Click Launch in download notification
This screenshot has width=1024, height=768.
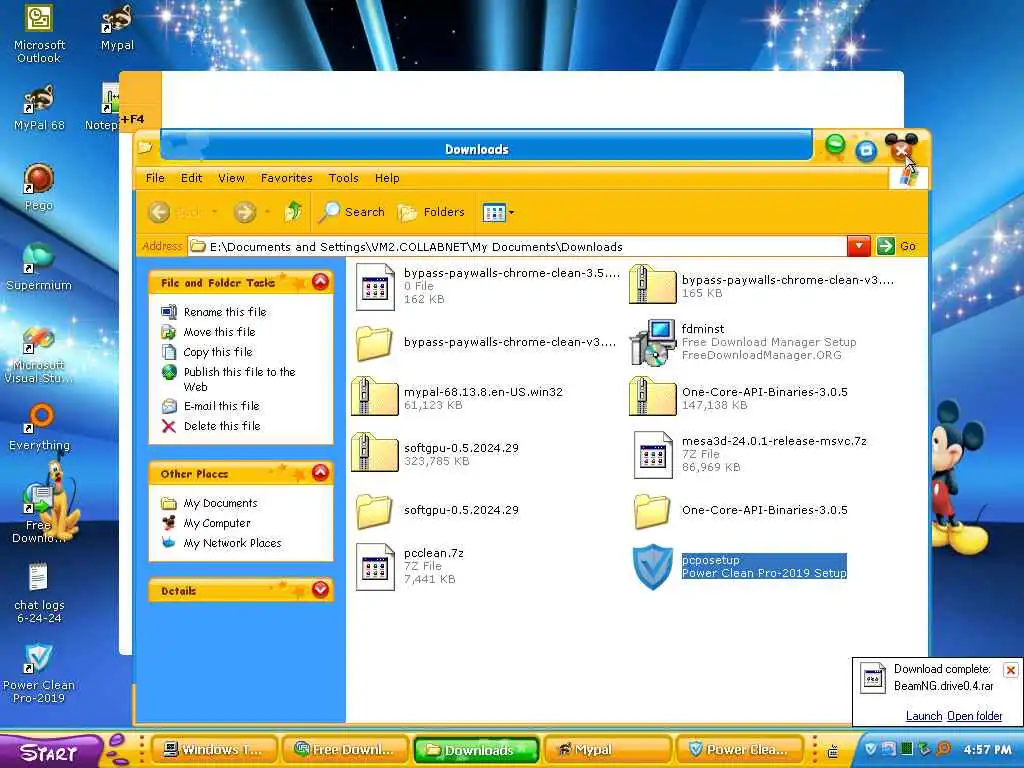[924, 716]
